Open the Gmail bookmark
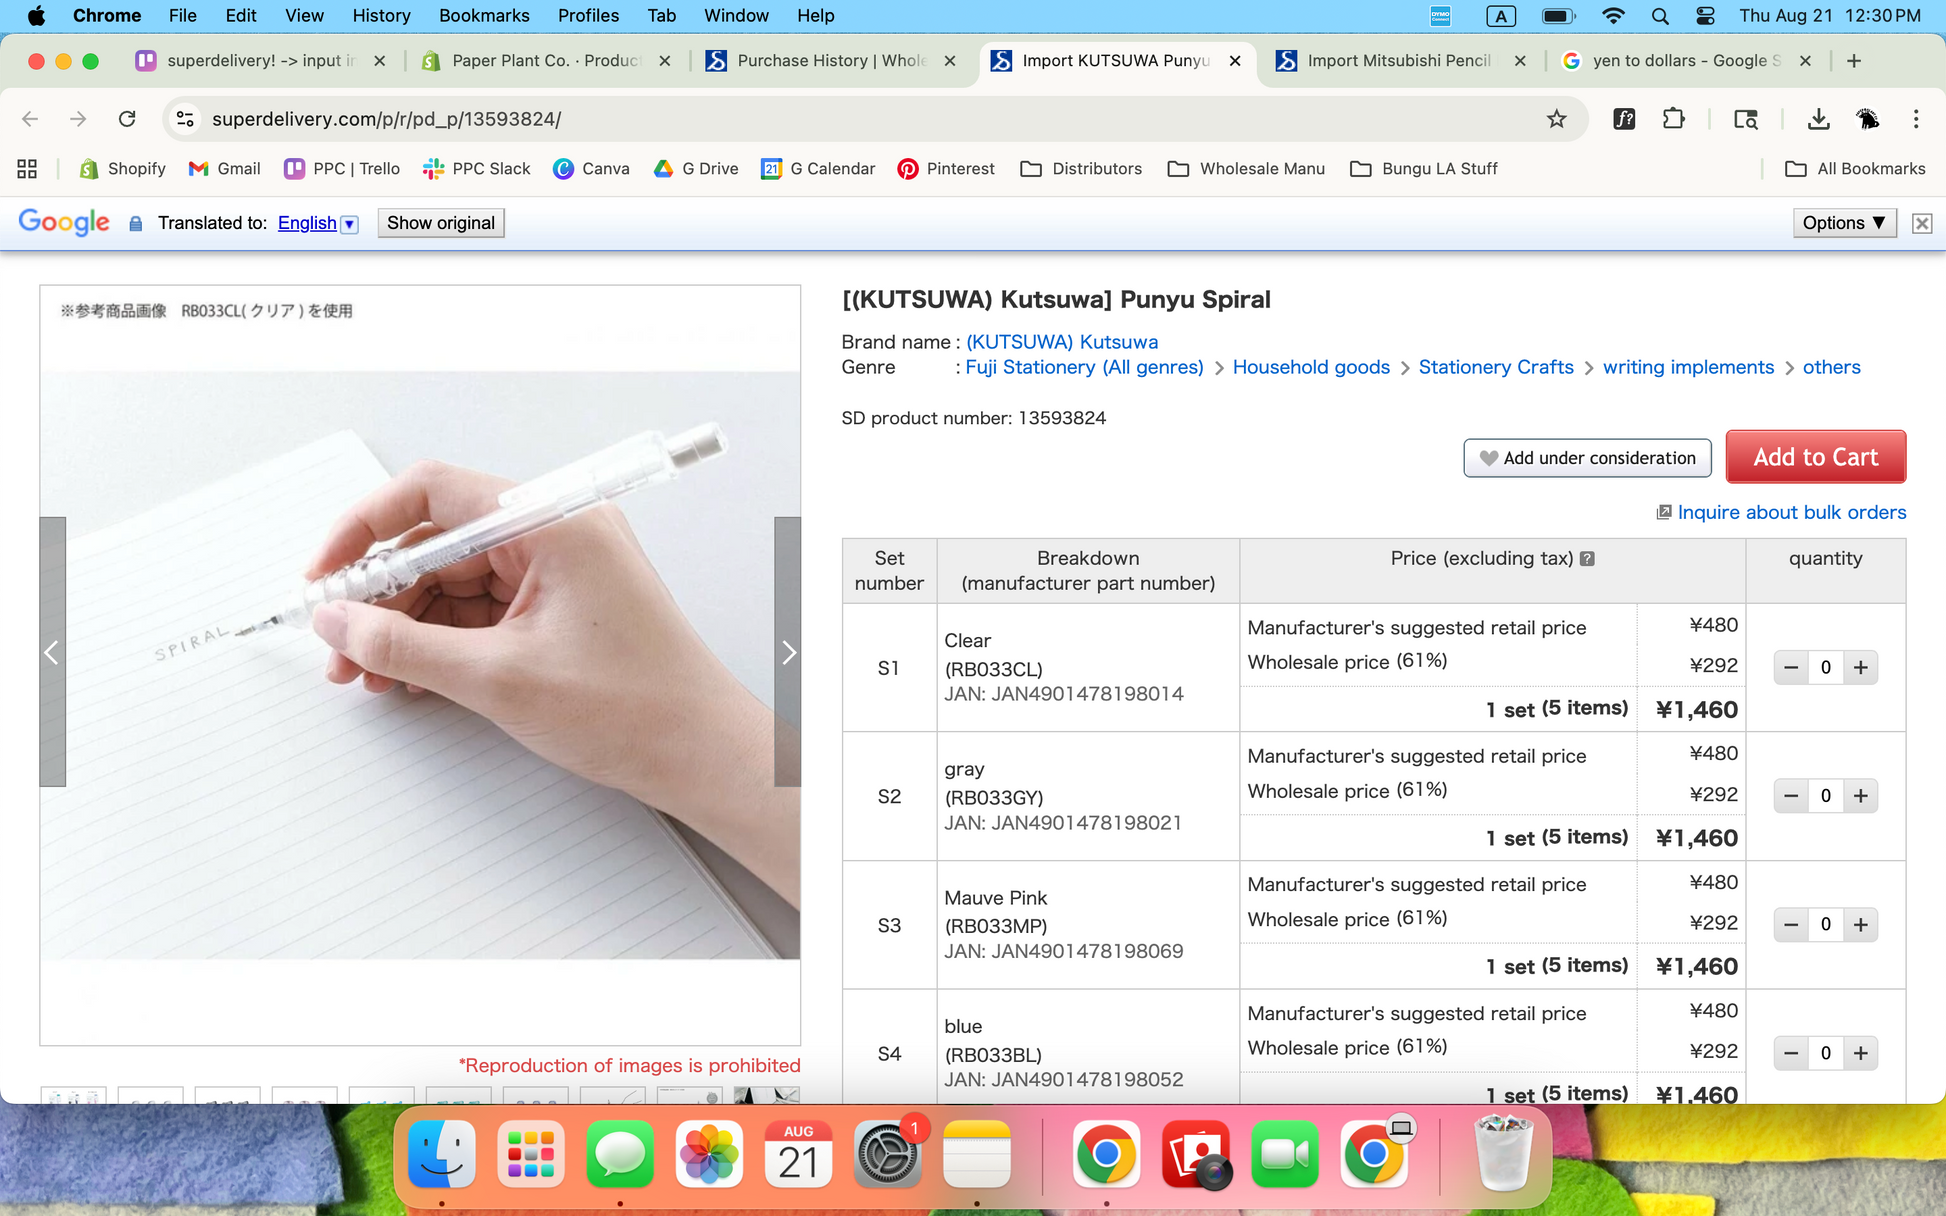Screen dimensions: 1946x1216 point(224,169)
